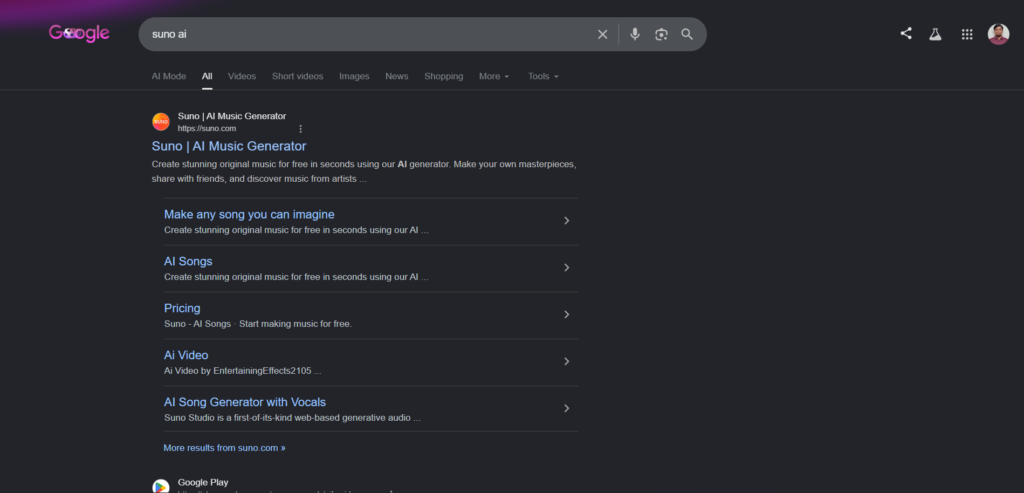The height and width of the screenshot is (493, 1024).
Task: Clear the search box with X
Action: pyautogui.click(x=602, y=34)
